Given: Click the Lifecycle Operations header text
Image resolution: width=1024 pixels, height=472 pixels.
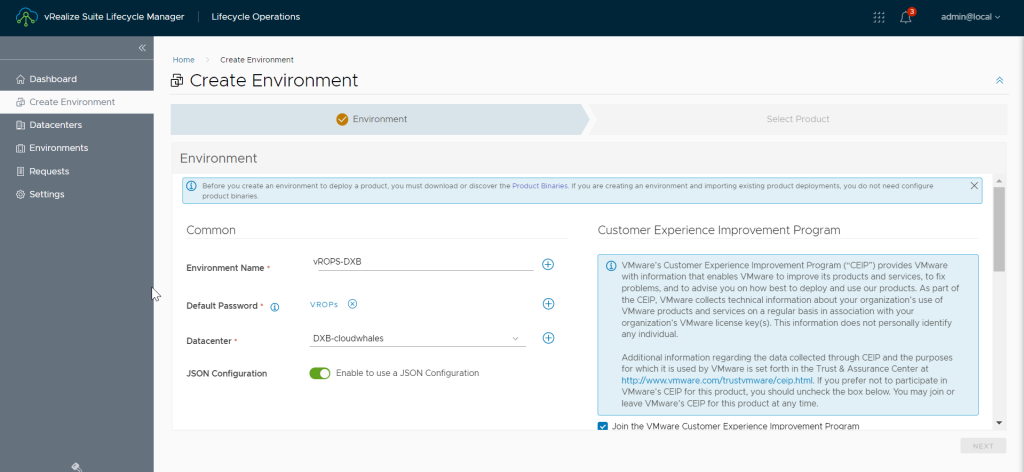Looking at the screenshot, I should (x=255, y=17).
